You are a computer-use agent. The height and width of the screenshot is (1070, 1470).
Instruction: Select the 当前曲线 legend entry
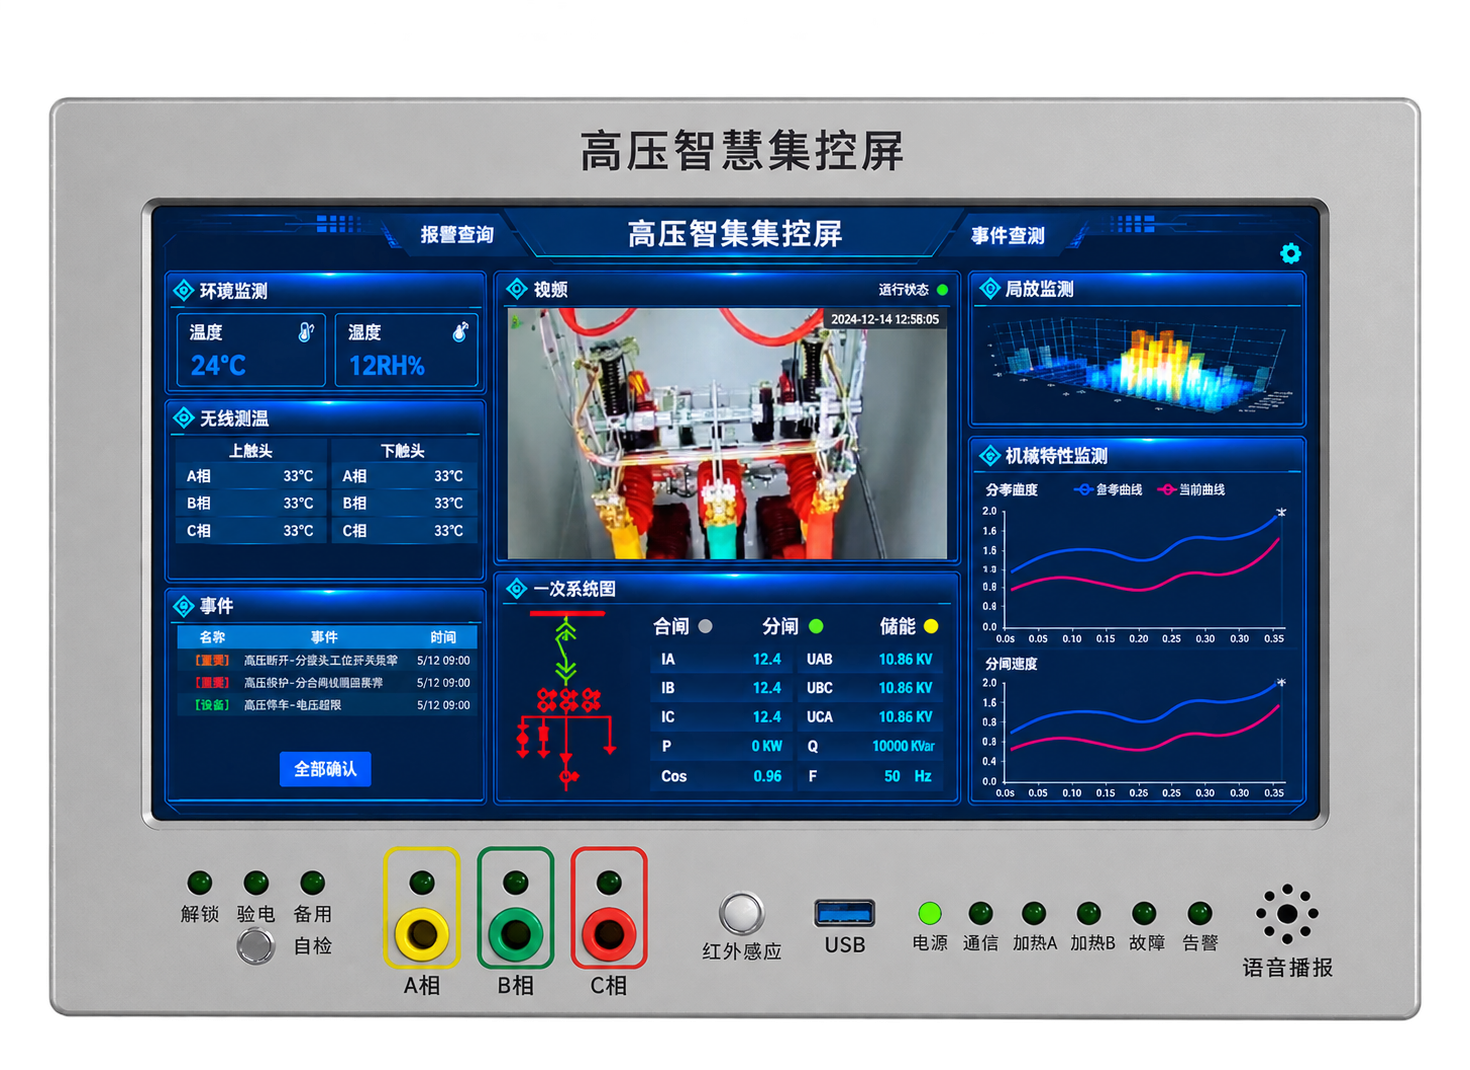coord(1191,490)
